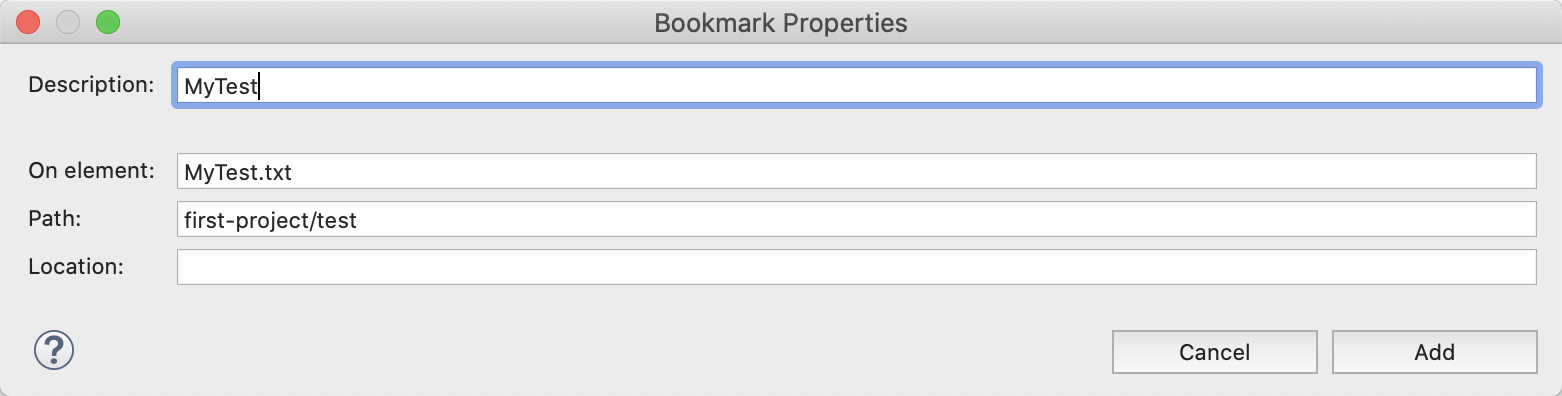Click inside the On element field
1562x396 pixels.
pyautogui.click(x=856, y=171)
